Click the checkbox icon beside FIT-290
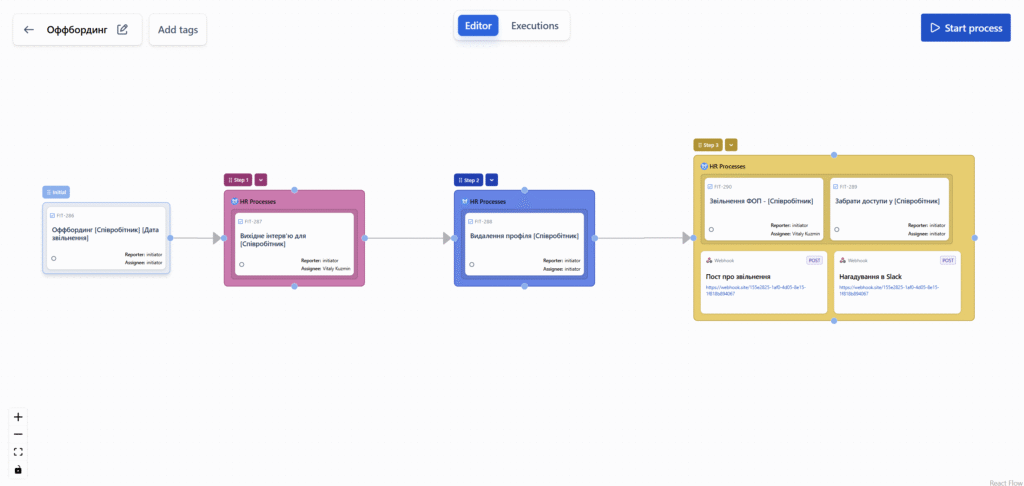 coord(710,187)
